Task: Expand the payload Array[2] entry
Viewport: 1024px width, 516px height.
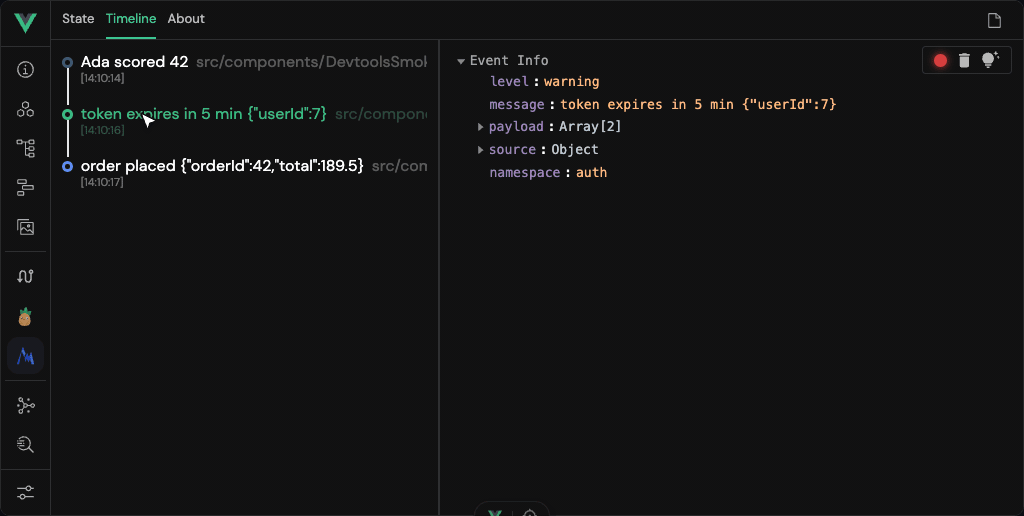Action: (x=481, y=127)
